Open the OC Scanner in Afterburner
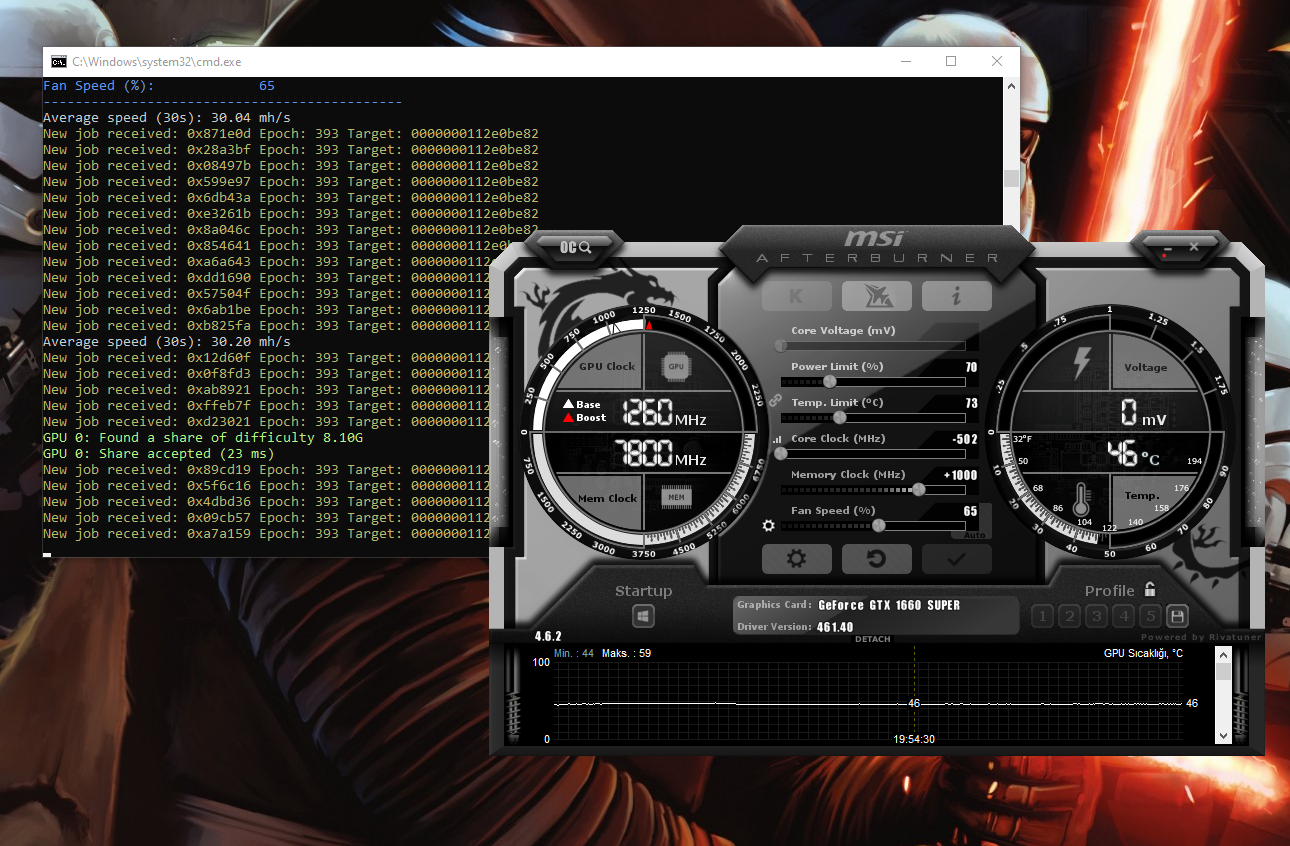Screen dimensions: 1290x846 575,246
